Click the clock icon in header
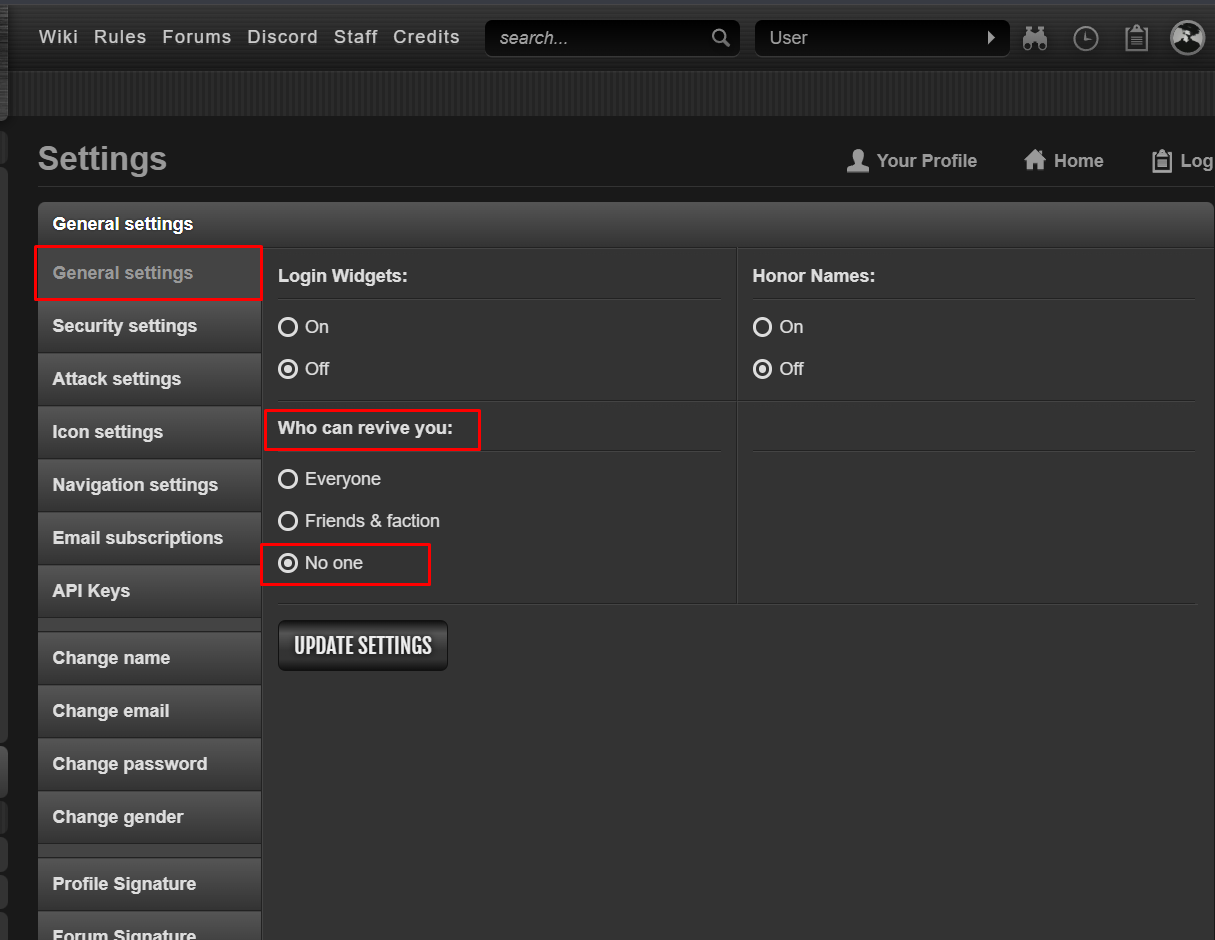 tap(1086, 38)
